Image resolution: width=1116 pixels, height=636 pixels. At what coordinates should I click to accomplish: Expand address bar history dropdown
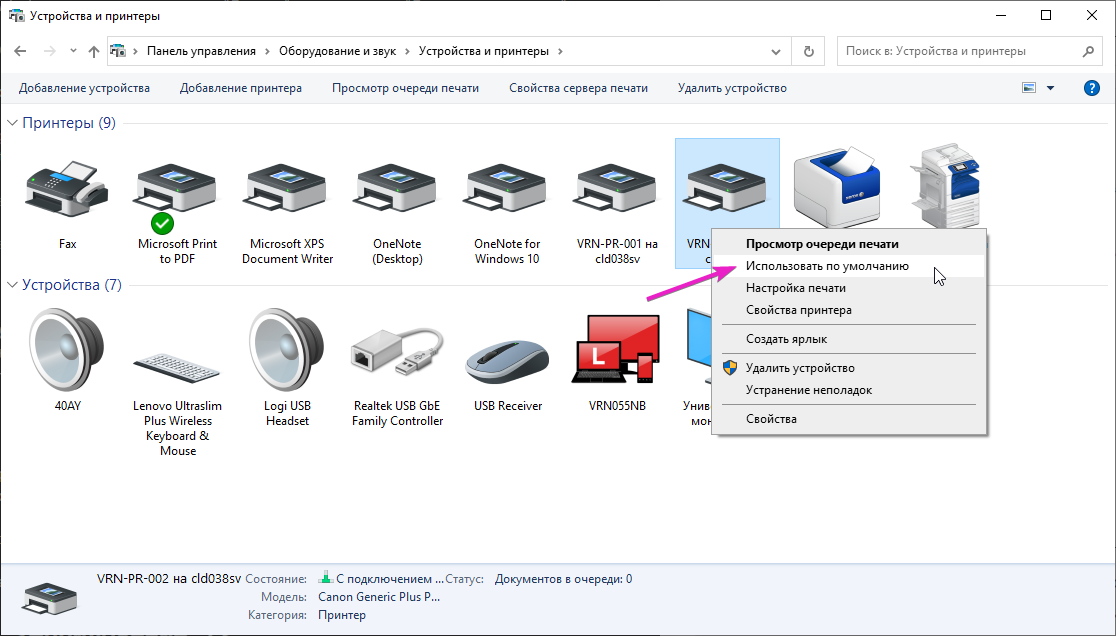778,51
